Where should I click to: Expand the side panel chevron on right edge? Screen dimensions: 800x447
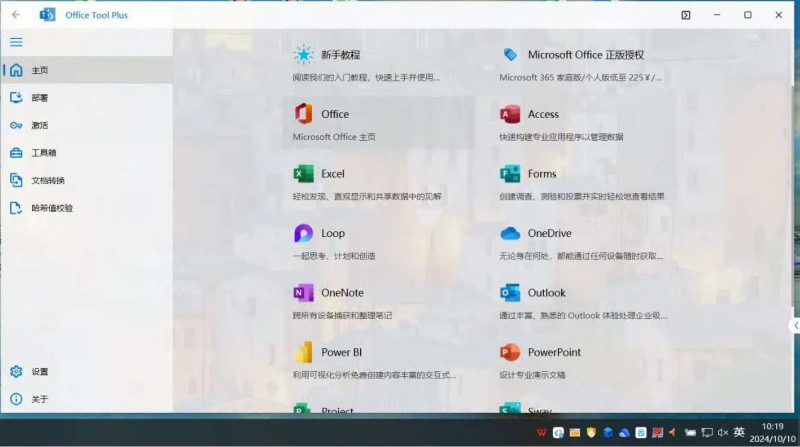795,326
